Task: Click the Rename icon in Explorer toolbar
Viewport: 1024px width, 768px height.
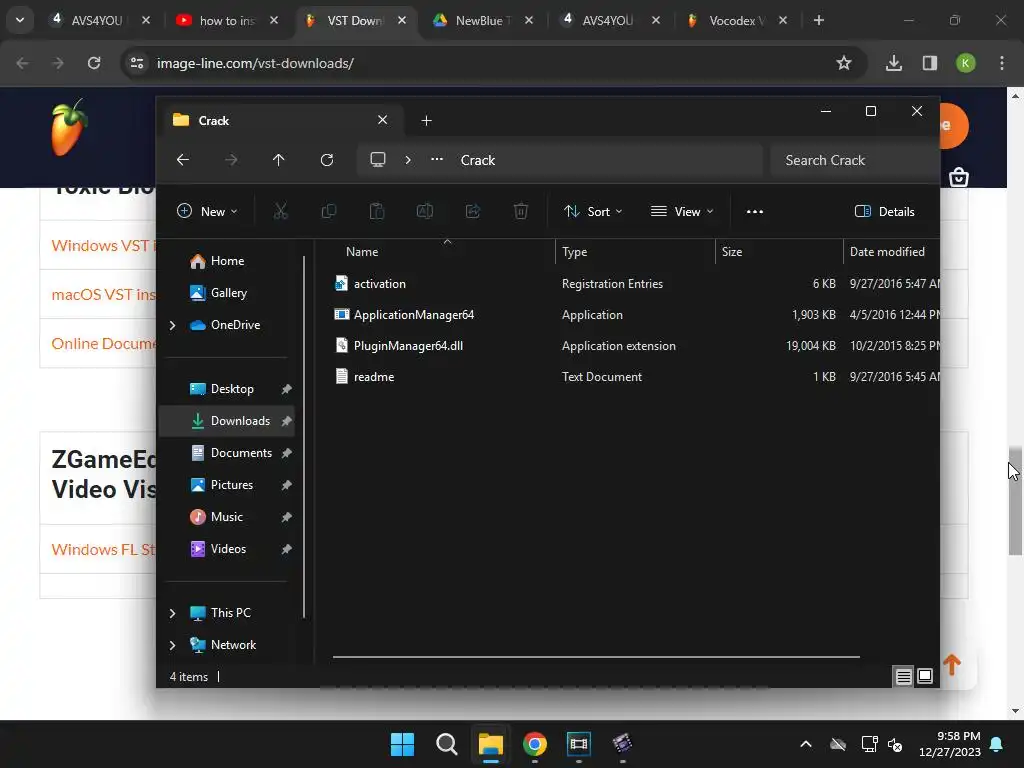Action: pyautogui.click(x=424, y=211)
